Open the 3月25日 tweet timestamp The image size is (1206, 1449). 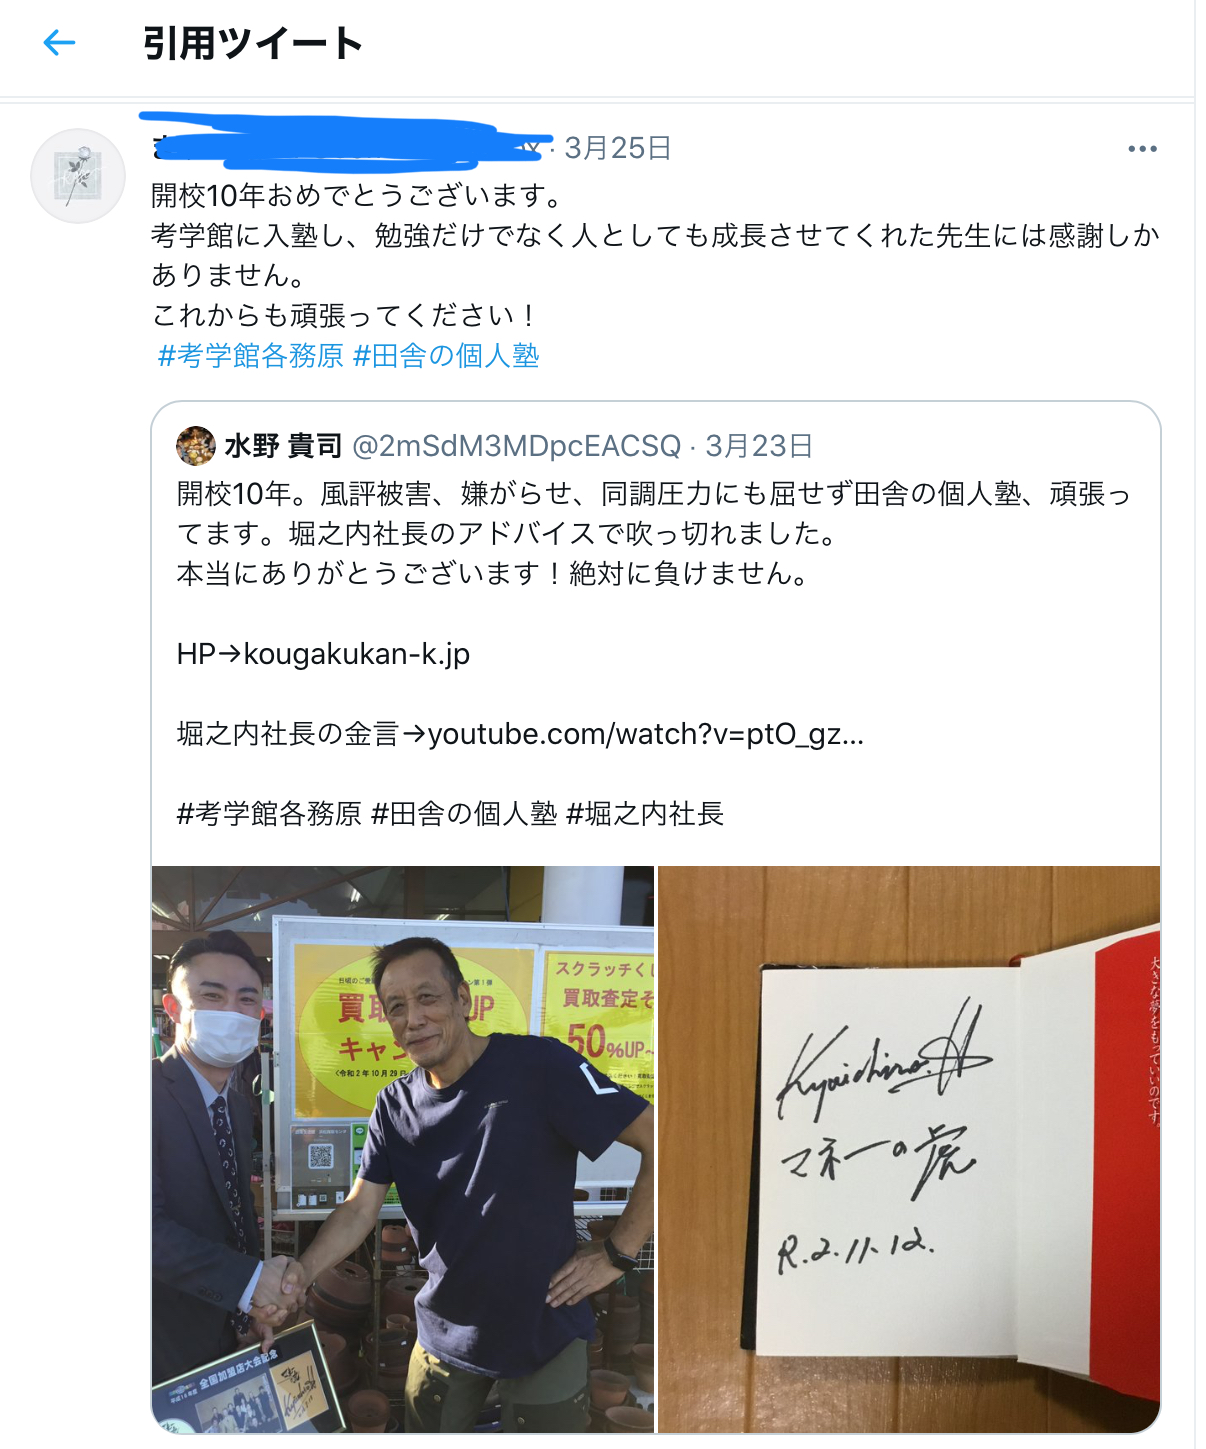(618, 148)
